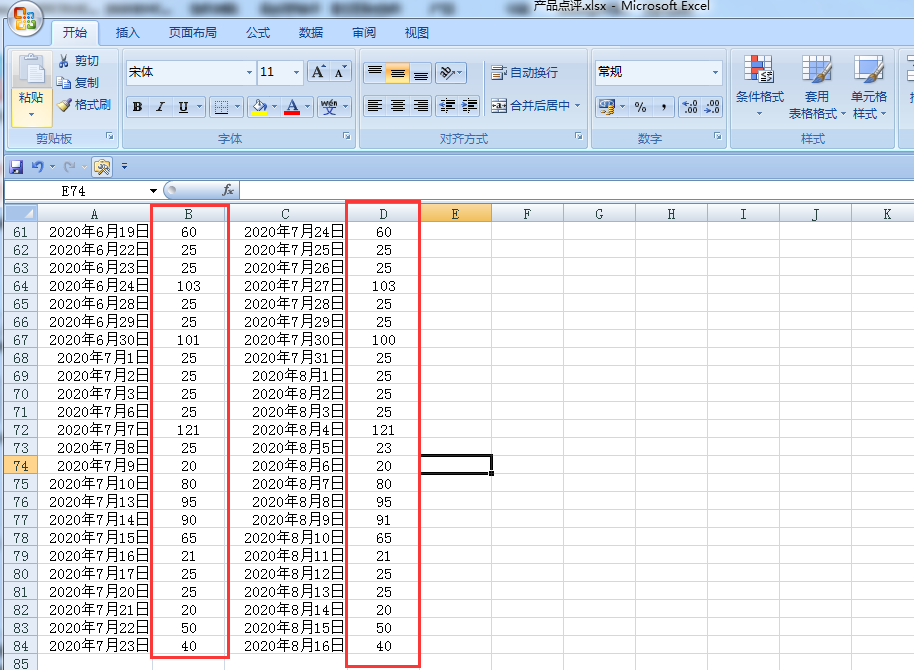Expand the number format 常规 dropdown

715,72
